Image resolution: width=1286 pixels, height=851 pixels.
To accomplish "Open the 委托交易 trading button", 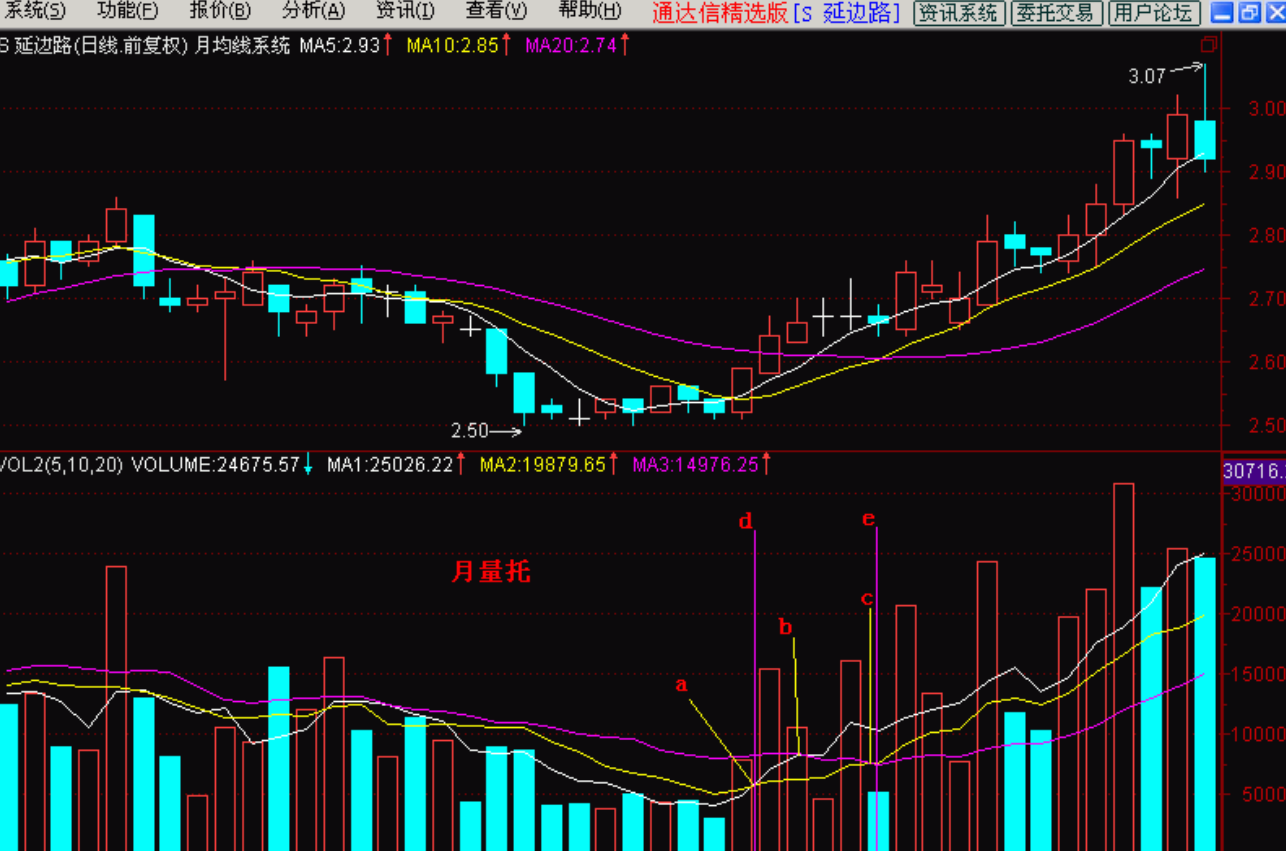I will pos(1057,13).
